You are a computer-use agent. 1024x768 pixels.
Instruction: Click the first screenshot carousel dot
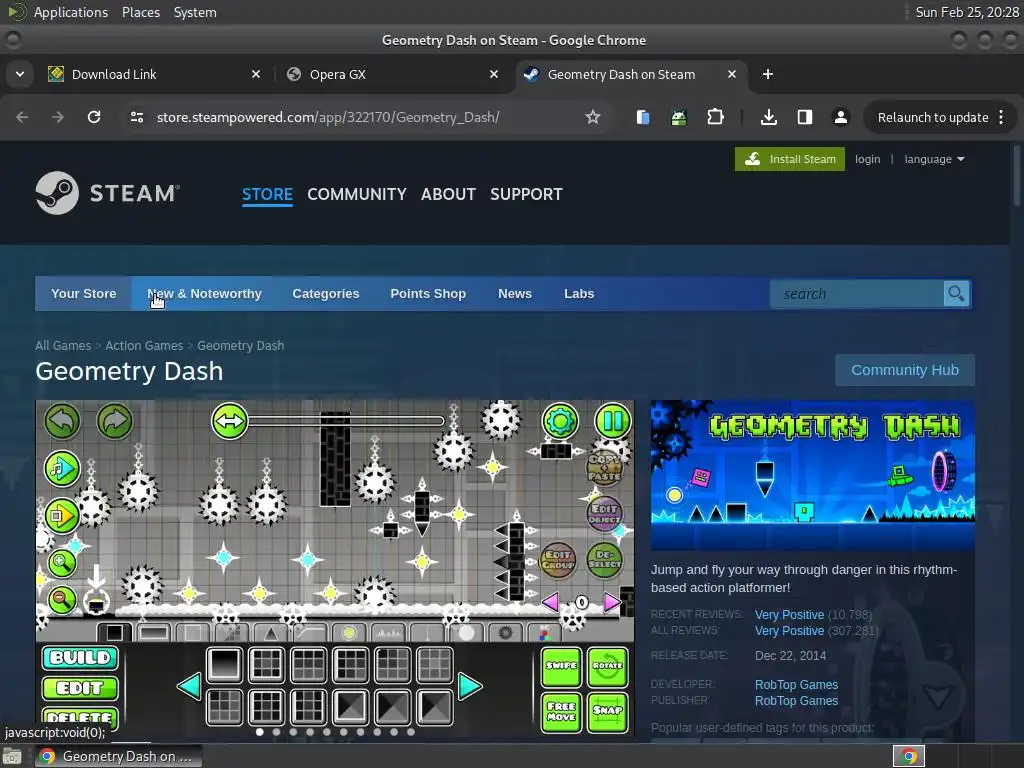click(259, 732)
